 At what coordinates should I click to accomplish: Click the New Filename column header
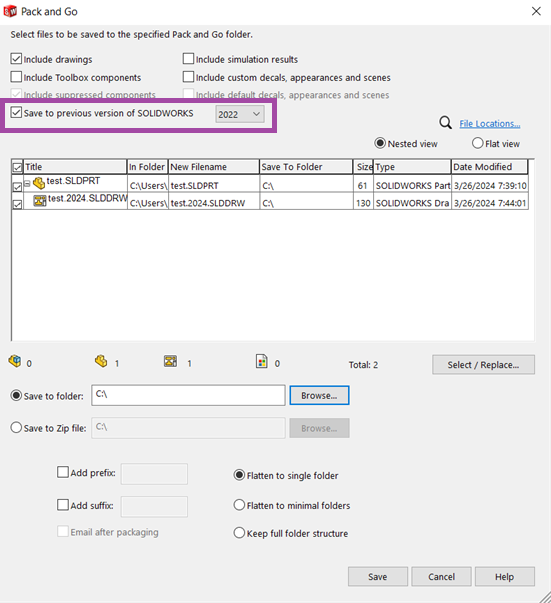coord(214,167)
